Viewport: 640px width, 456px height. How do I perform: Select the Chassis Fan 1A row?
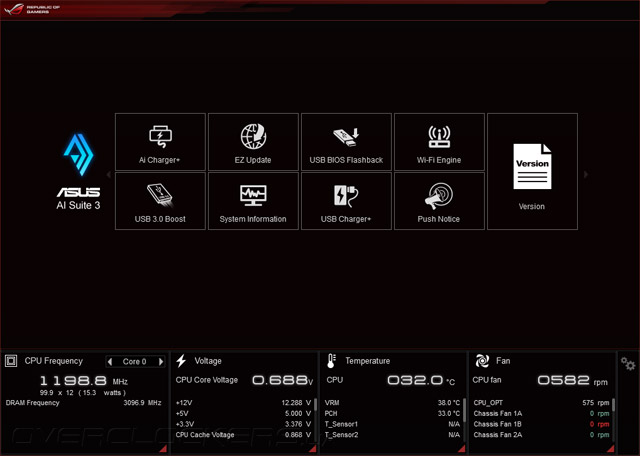point(541,414)
